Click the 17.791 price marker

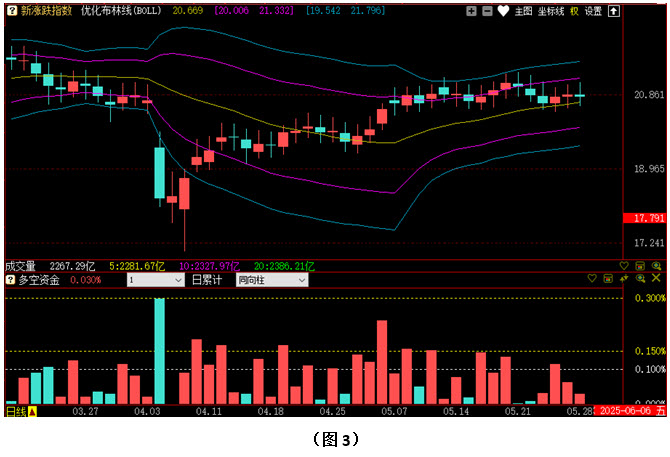click(x=644, y=218)
